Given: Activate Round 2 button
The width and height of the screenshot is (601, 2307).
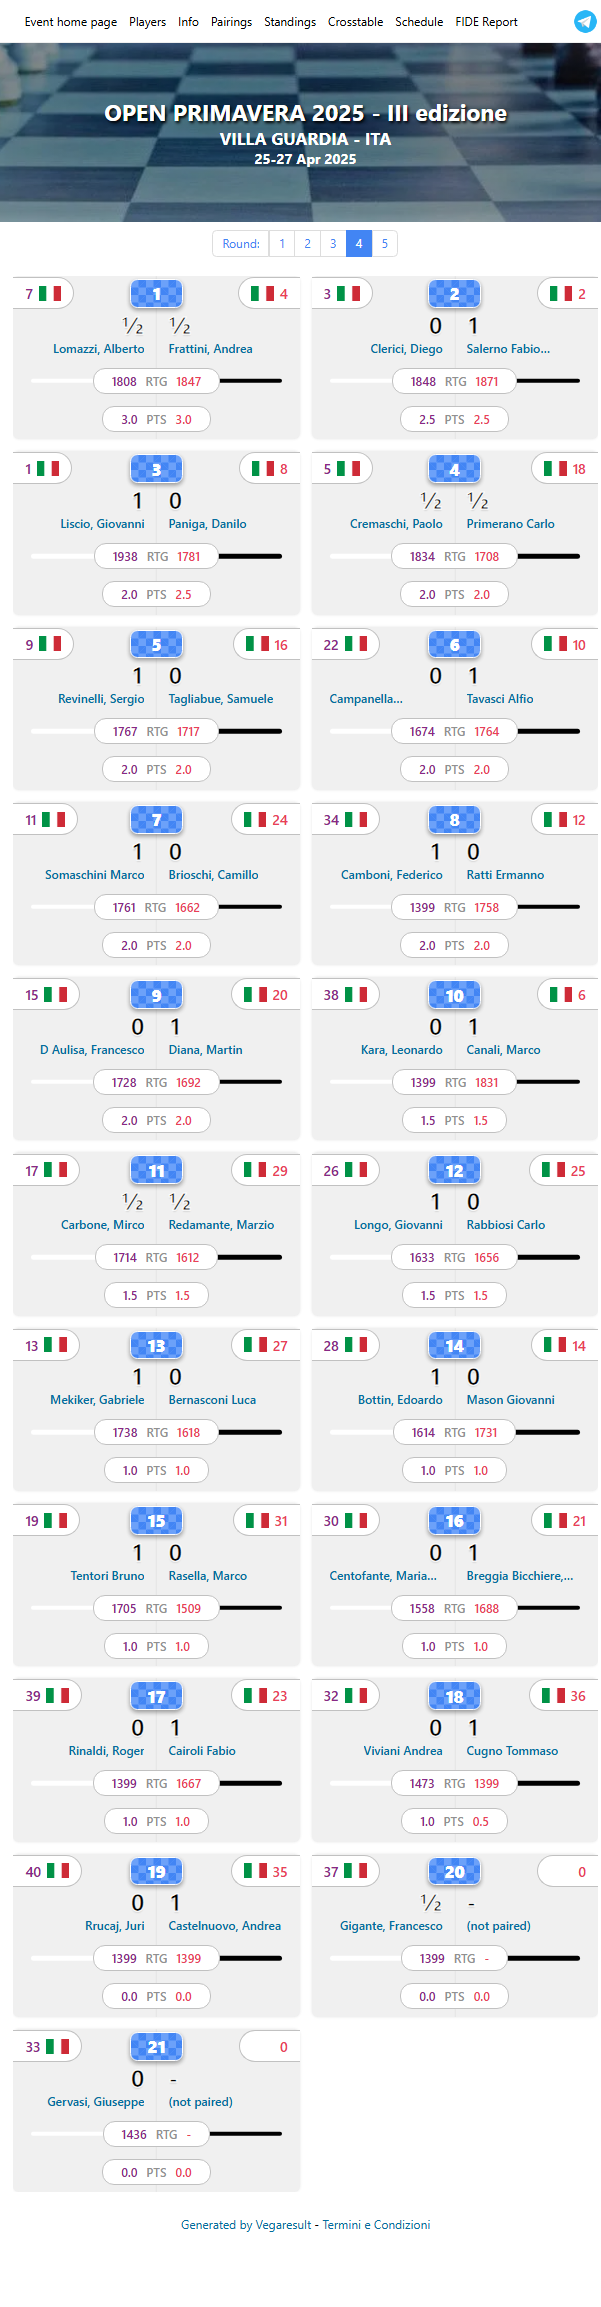Looking at the screenshot, I should tap(308, 243).
